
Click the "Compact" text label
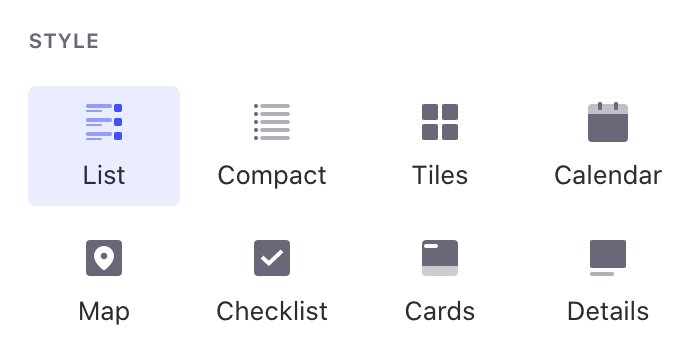pyautogui.click(x=272, y=176)
